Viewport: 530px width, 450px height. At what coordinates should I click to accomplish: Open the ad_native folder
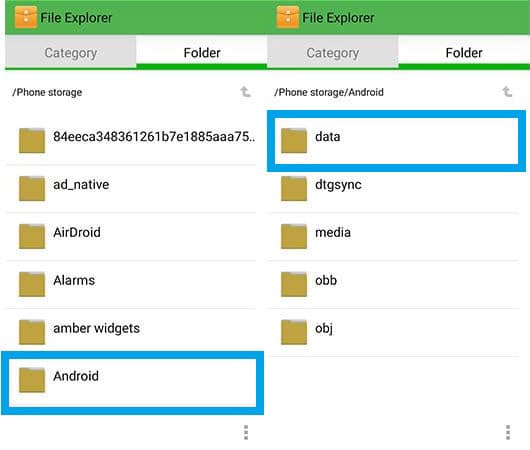click(x=131, y=189)
